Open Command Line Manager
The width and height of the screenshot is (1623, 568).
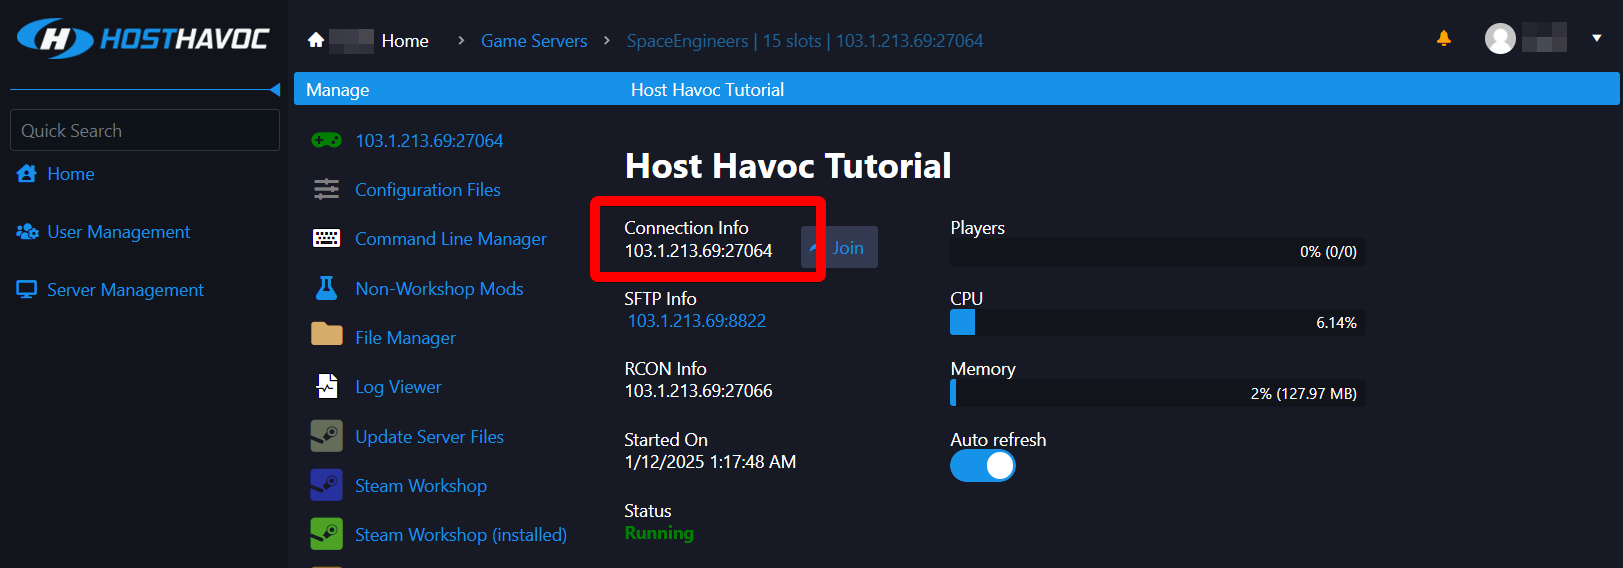451,239
